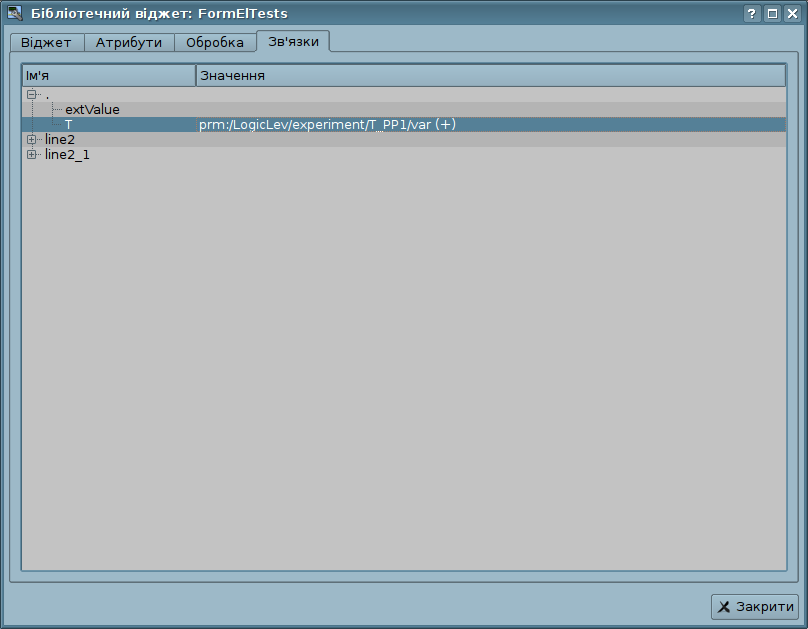Select the extValue tree item
This screenshot has width=808, height=629.
[x=92, y=109]
